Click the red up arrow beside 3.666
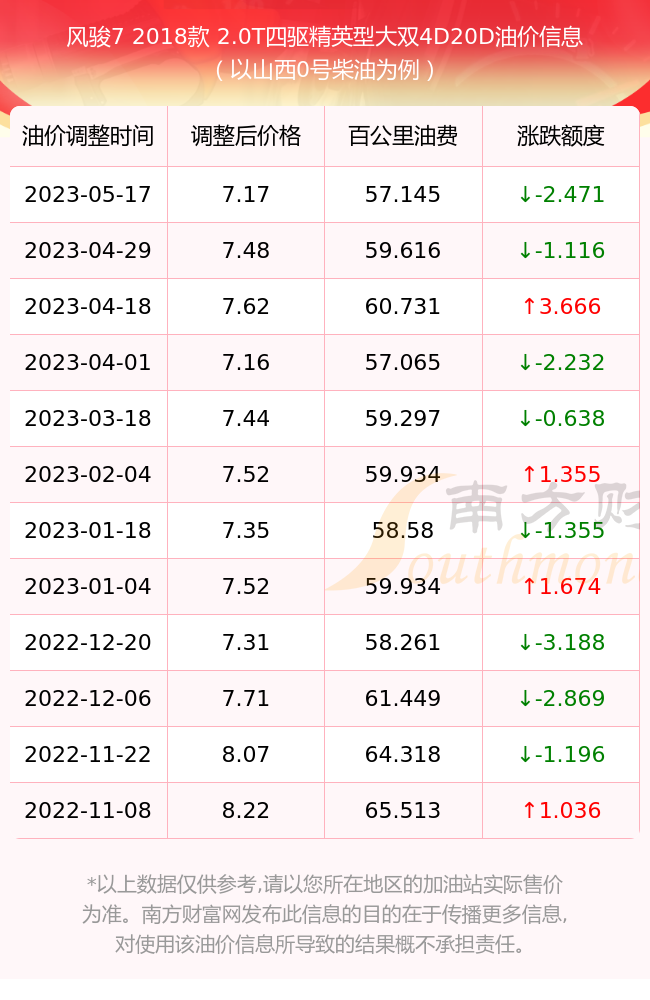This screenshot has height=1000, width=650. pos(529,307)
